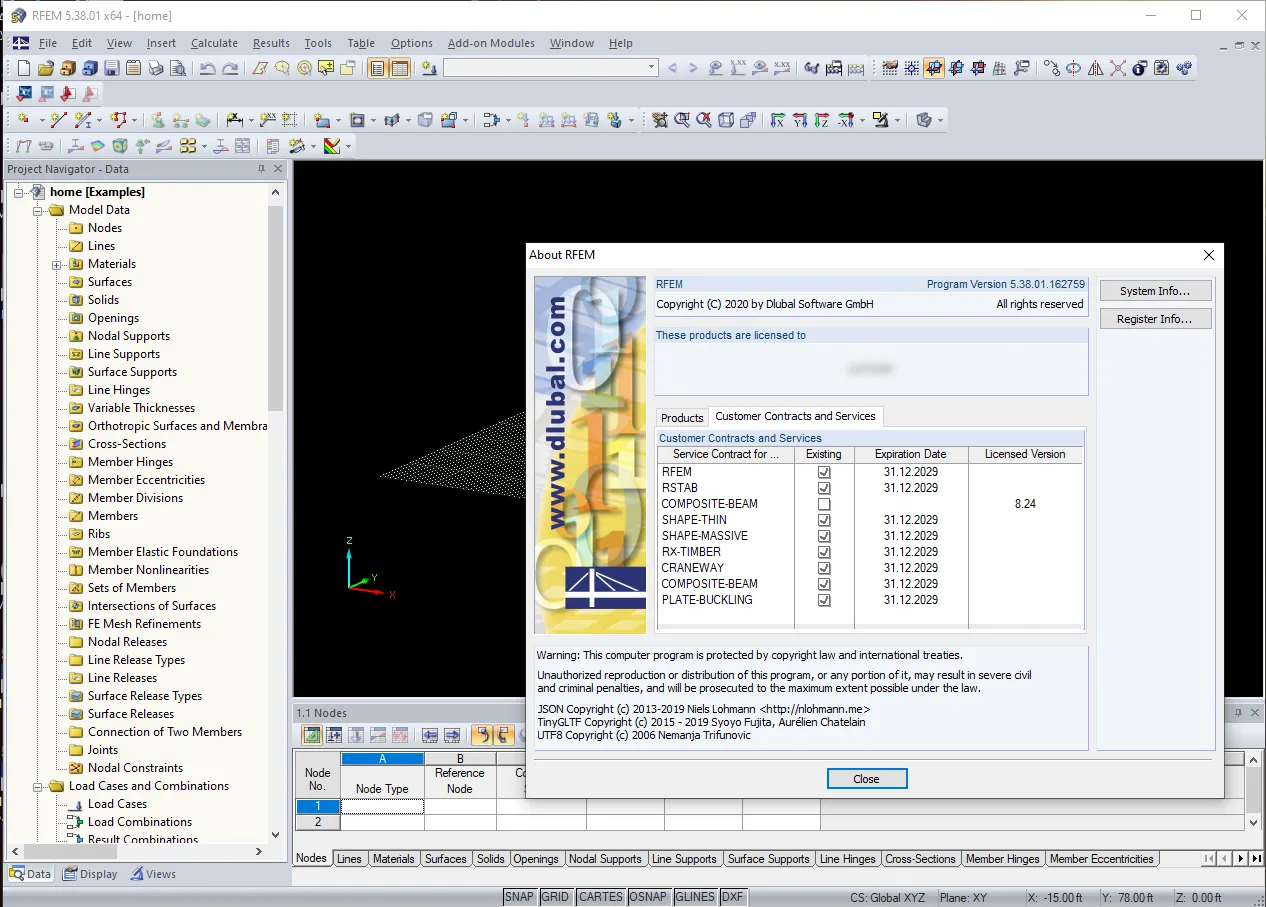The width and height of the screenshot is (1266, 907).
Task: Toggle the Table display icon
Action: click(400, 68)
